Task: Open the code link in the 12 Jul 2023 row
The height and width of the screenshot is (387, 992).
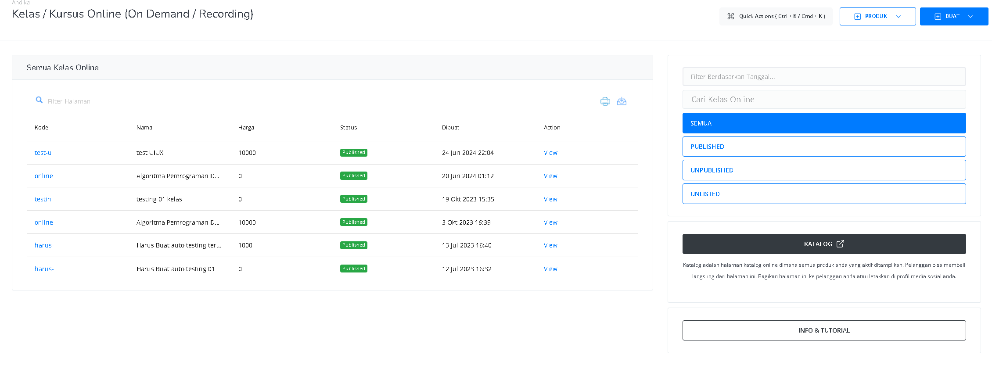Action: coord(44,269)
